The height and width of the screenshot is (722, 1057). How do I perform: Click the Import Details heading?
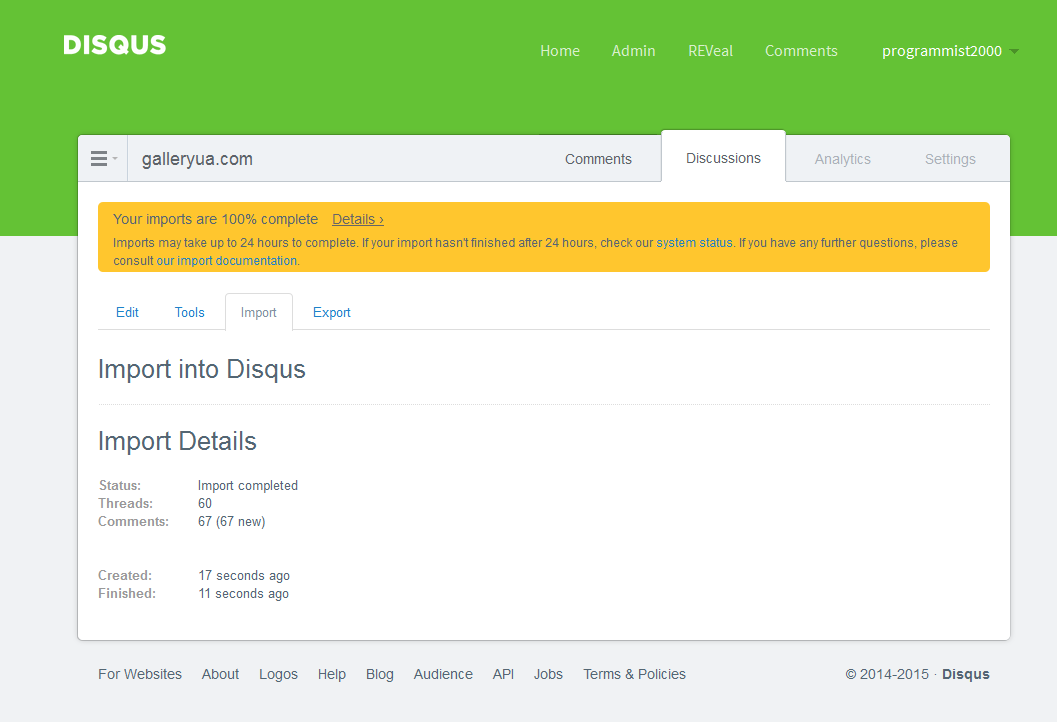177,442
